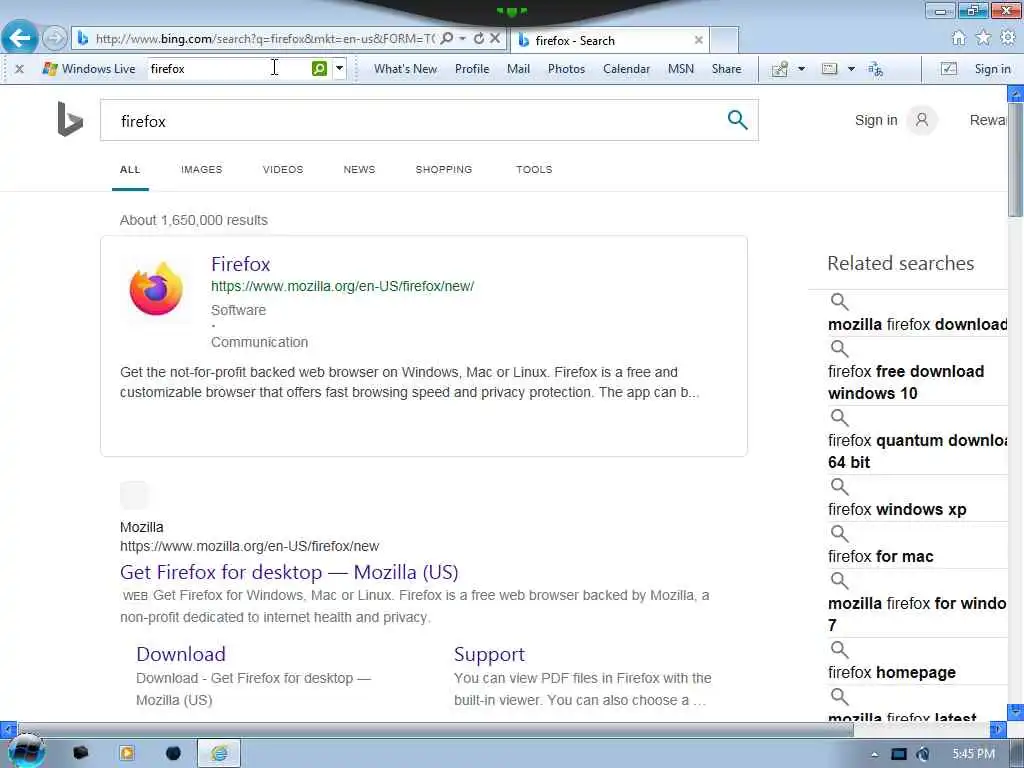Click Share in Windows Live toolbar
Screen dimensions: 1024x768
coord(726,69)
